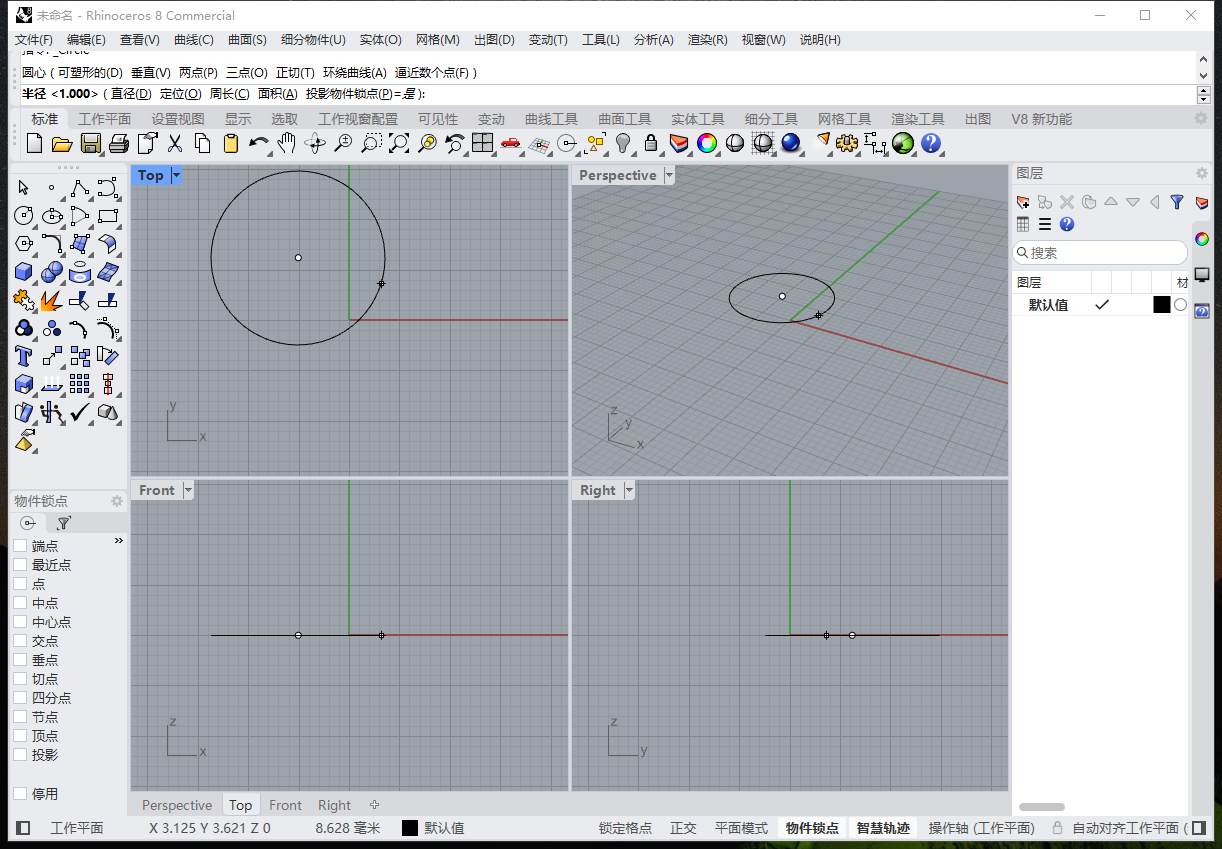Image resolution: width=1222 pixels, height=849 pixels.
Task: Choose the 直径(D) command option
Action: tap(131, 93)
